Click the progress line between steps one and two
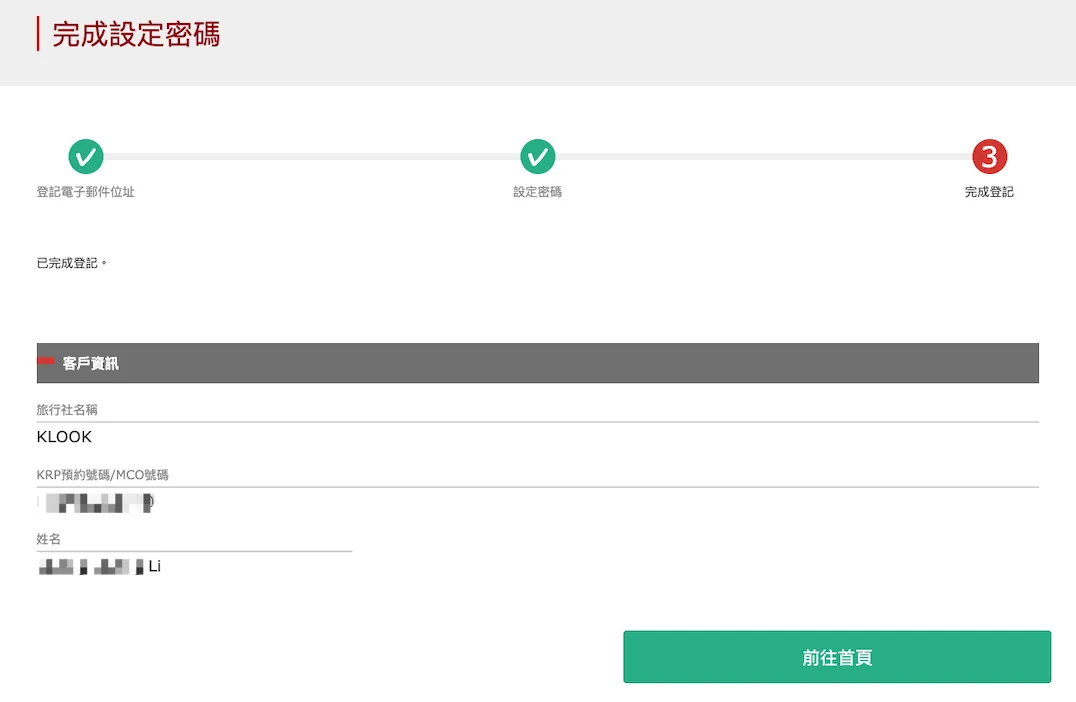The image size is (1076, 702). click(x=310, y=157)
